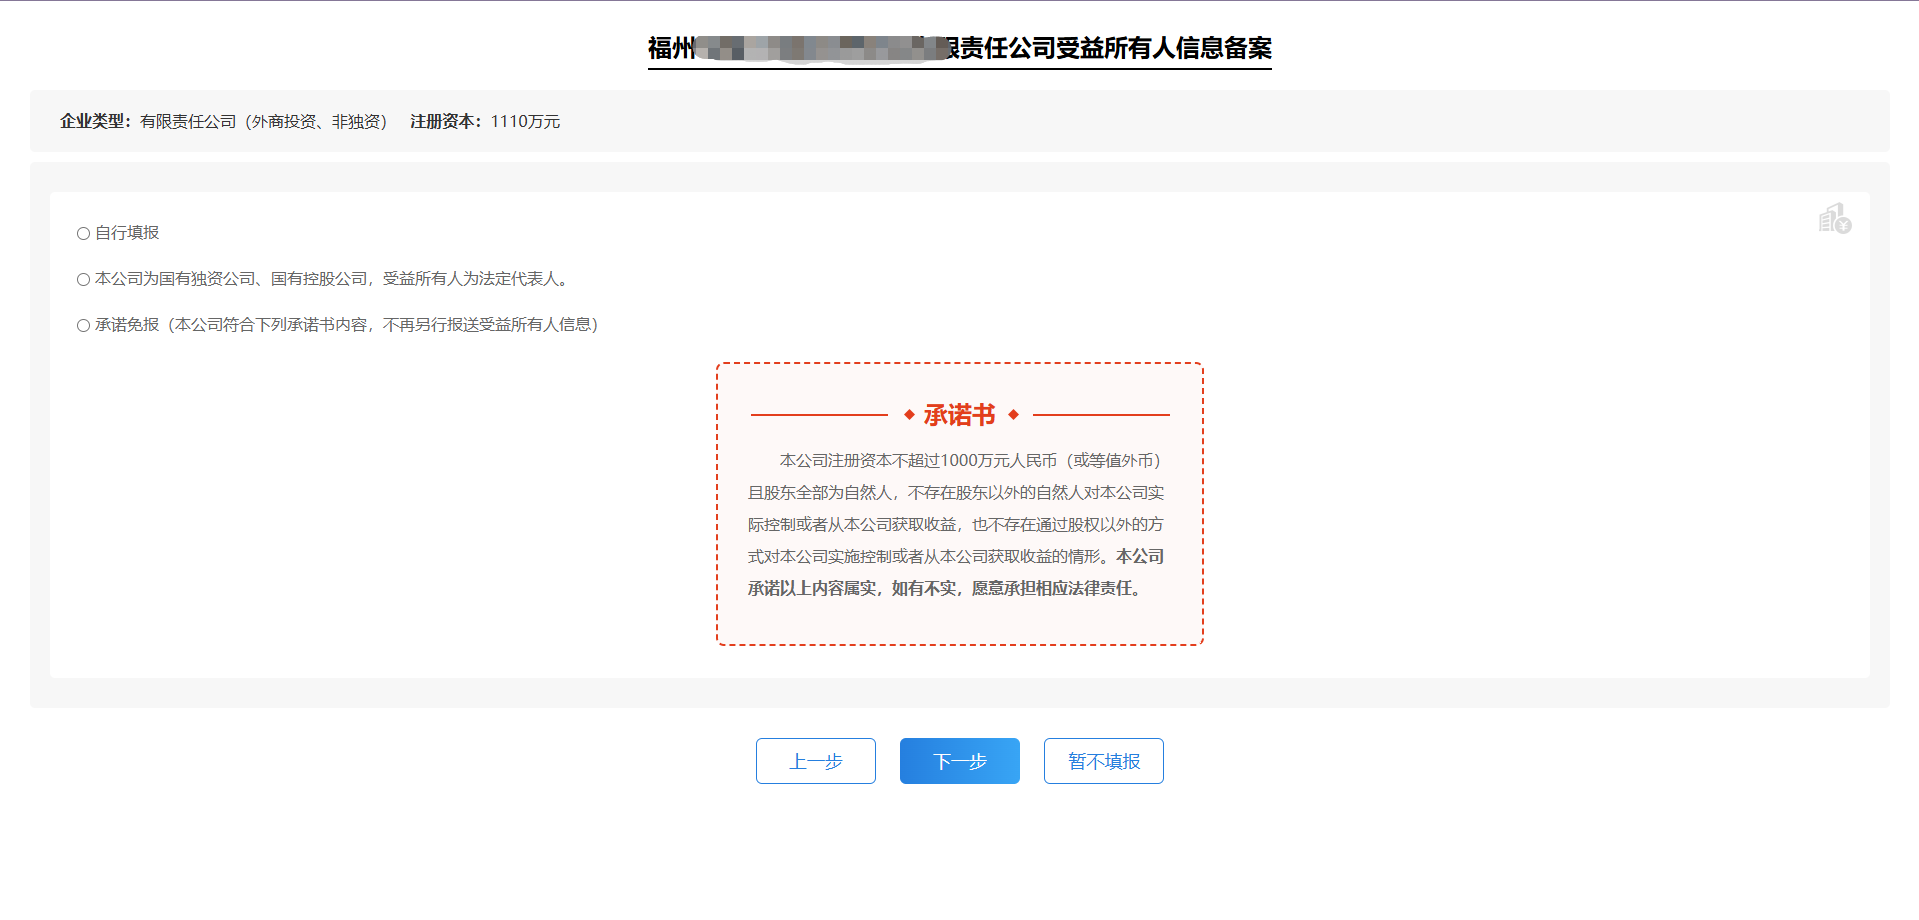This screenshot has height=920, width=1919.
Task: Select the 承诺免报 radio button
Action: [x=84, y=325]
